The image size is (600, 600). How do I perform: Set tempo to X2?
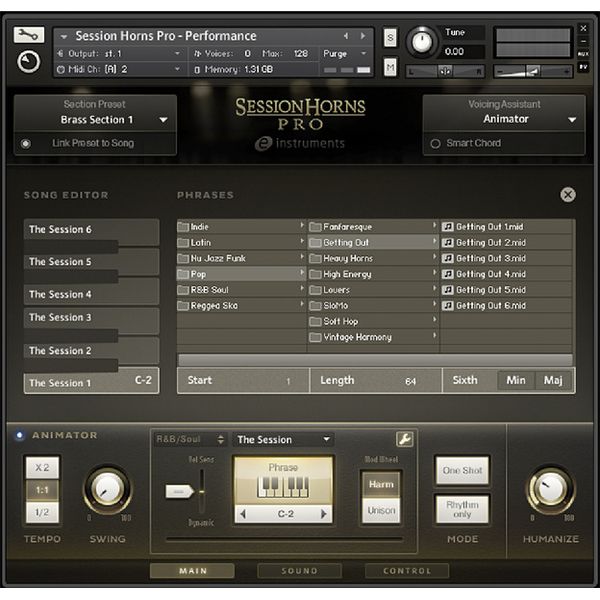42,468
